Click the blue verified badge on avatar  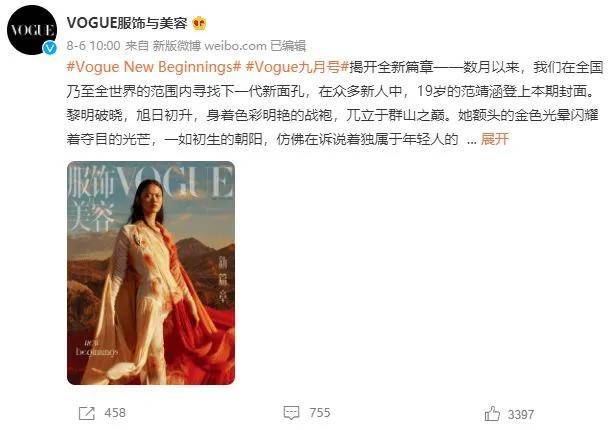pyautogui.click(x=50, y=47)
